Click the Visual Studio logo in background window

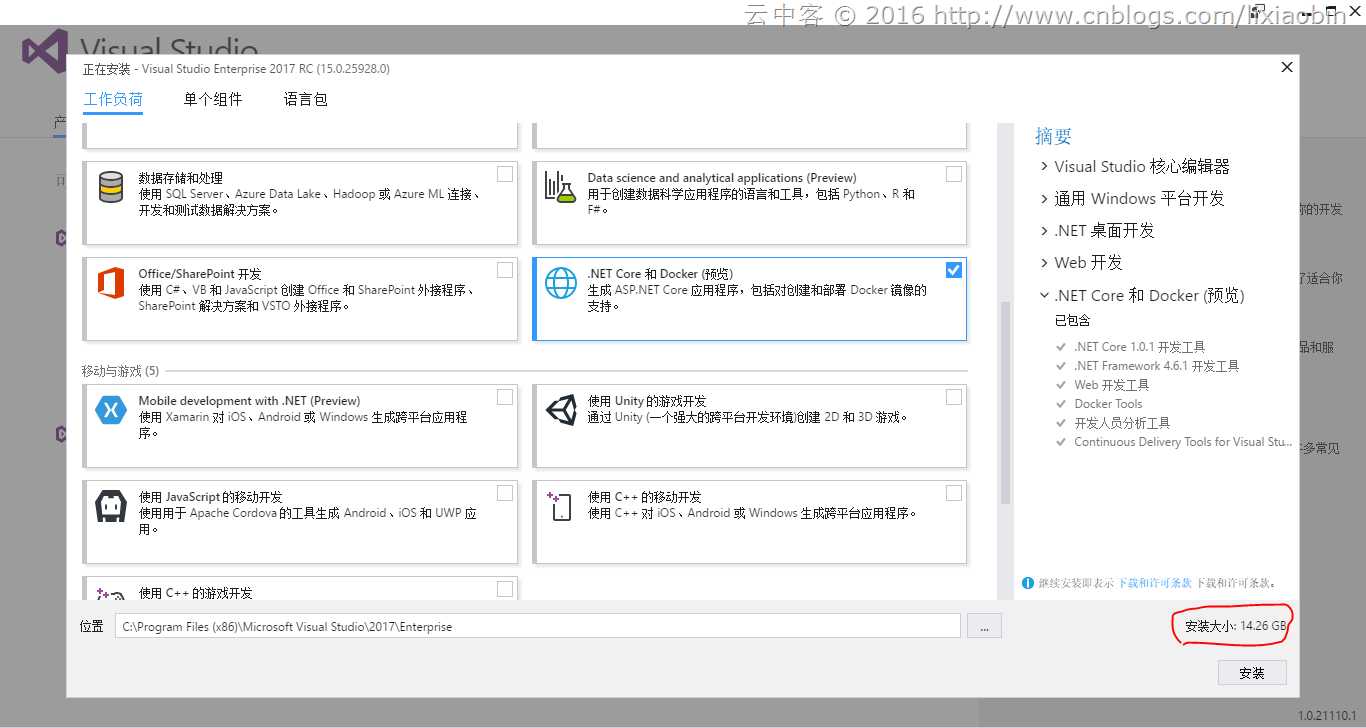tap(45, 50)
